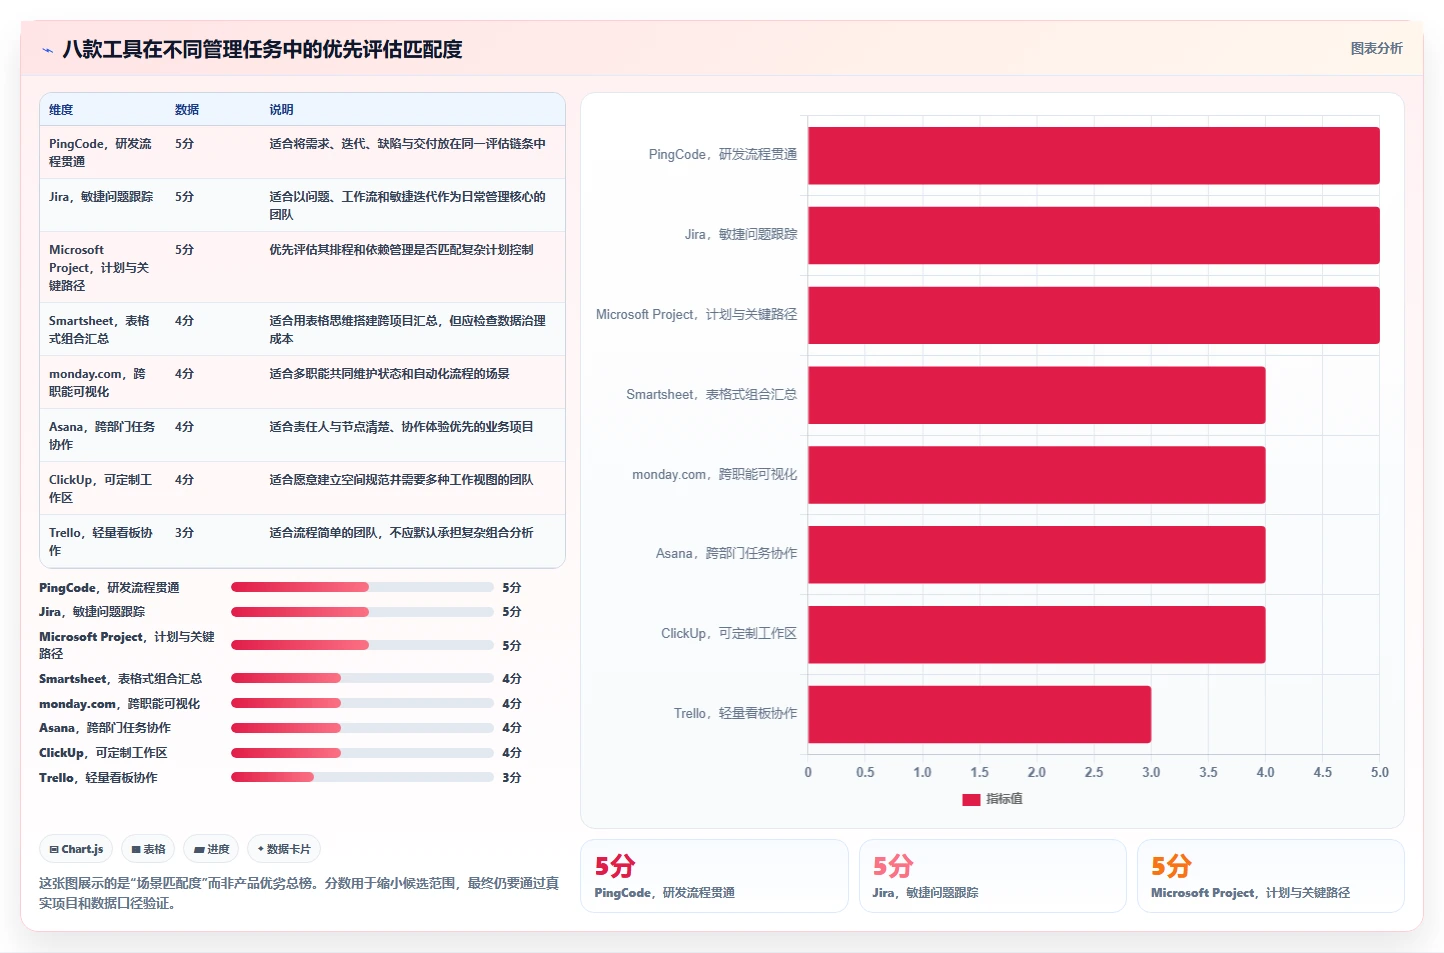Click the x-axis tick label 5.0
Screen dimensions: 1444x953
click(x=1380, y=772)
